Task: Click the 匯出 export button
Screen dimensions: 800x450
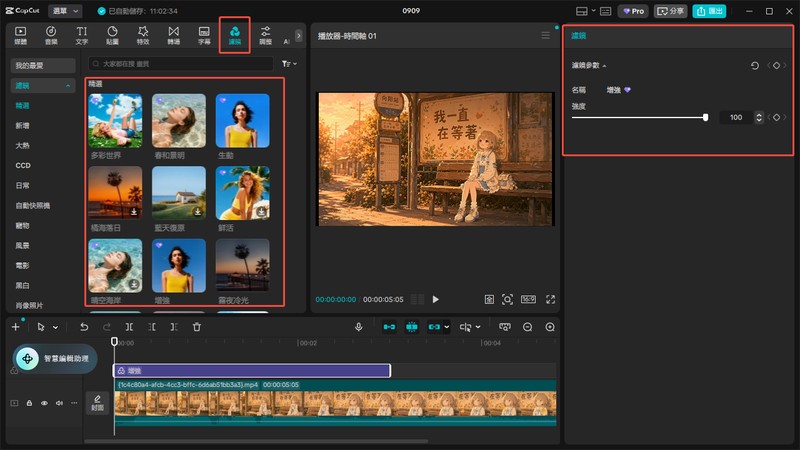Action: coord(709,11)
